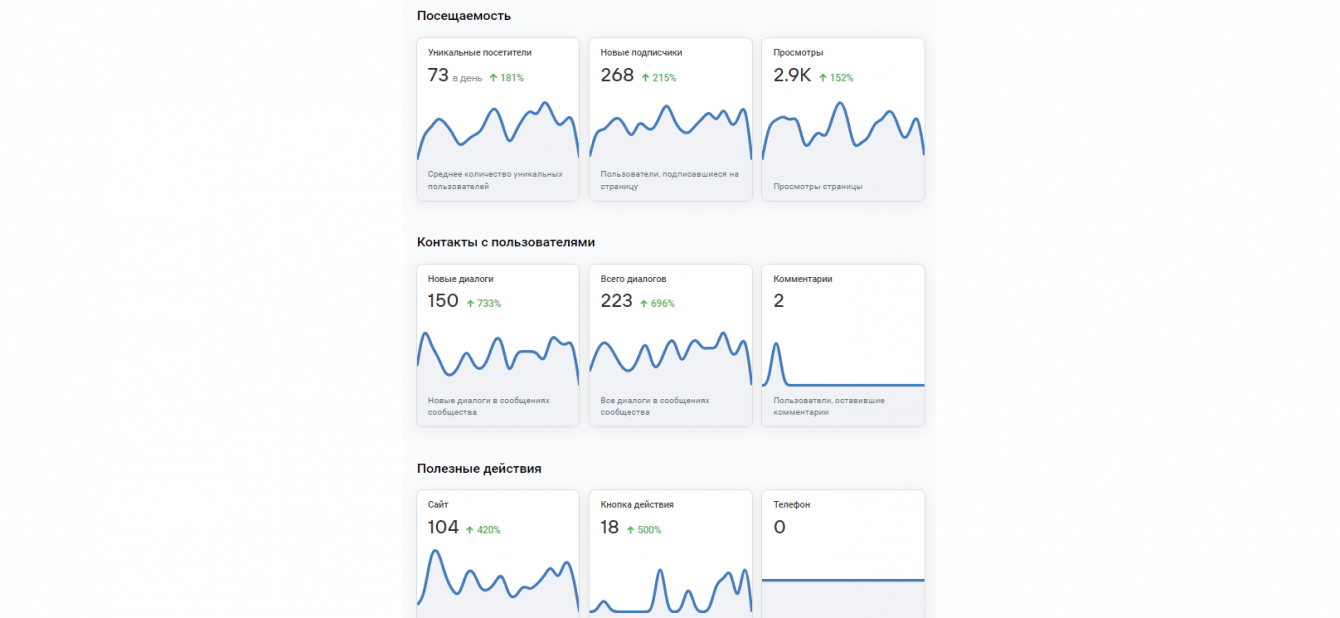Viewport: 1340px width, 618px height.
Task: Click the green 152% growth arrow
Action: [x=823, y=77]
